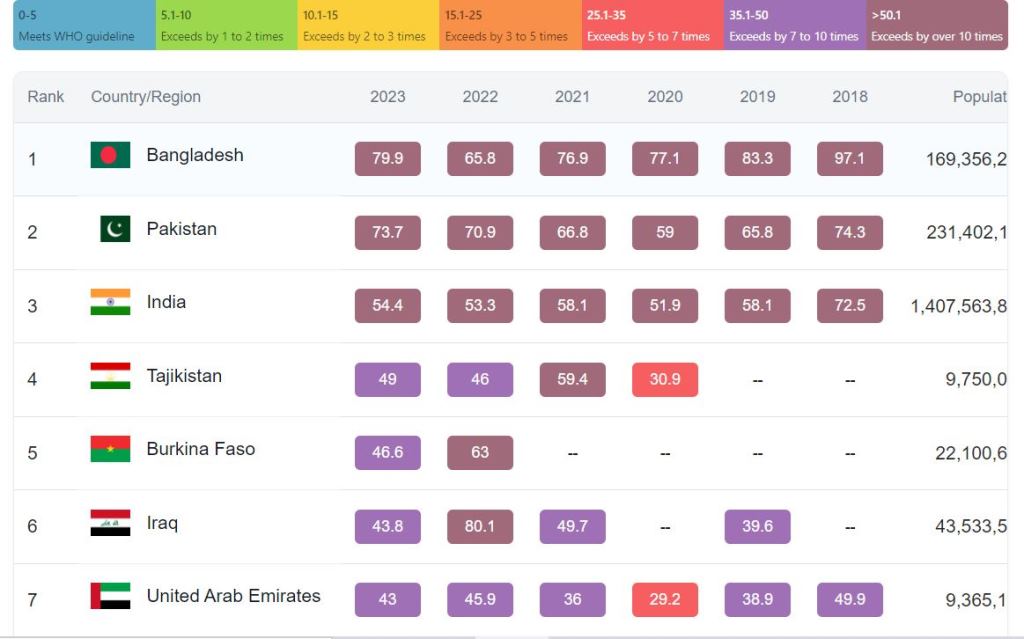Viewport: 1024px width, 639px height.
Task: Click the Rank column header
Action: click(x=46, y=97)
